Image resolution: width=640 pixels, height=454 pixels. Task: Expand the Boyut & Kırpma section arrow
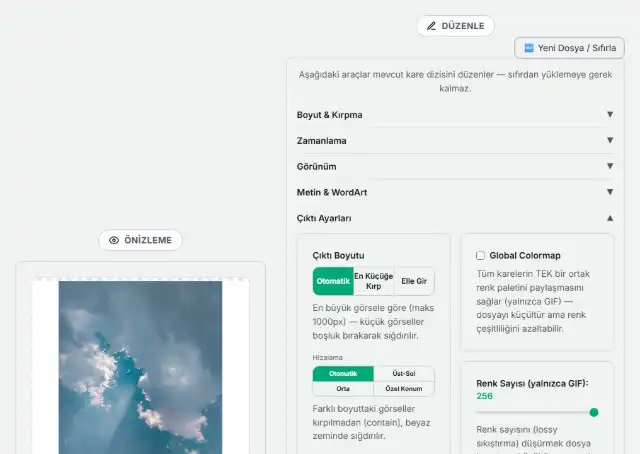pyautogui.click(x=610, y=114)
